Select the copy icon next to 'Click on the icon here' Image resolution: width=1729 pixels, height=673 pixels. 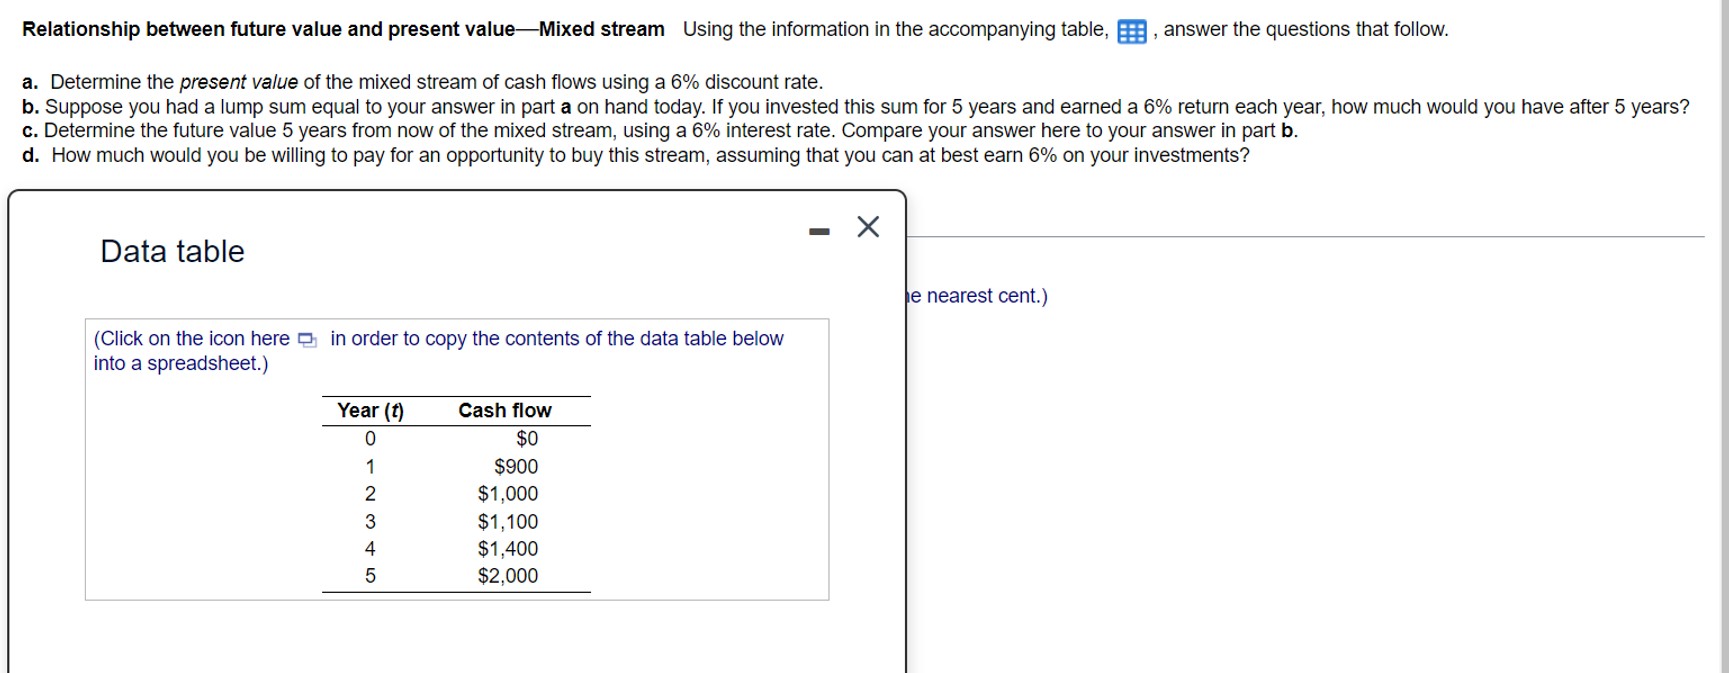click(306, 340)
